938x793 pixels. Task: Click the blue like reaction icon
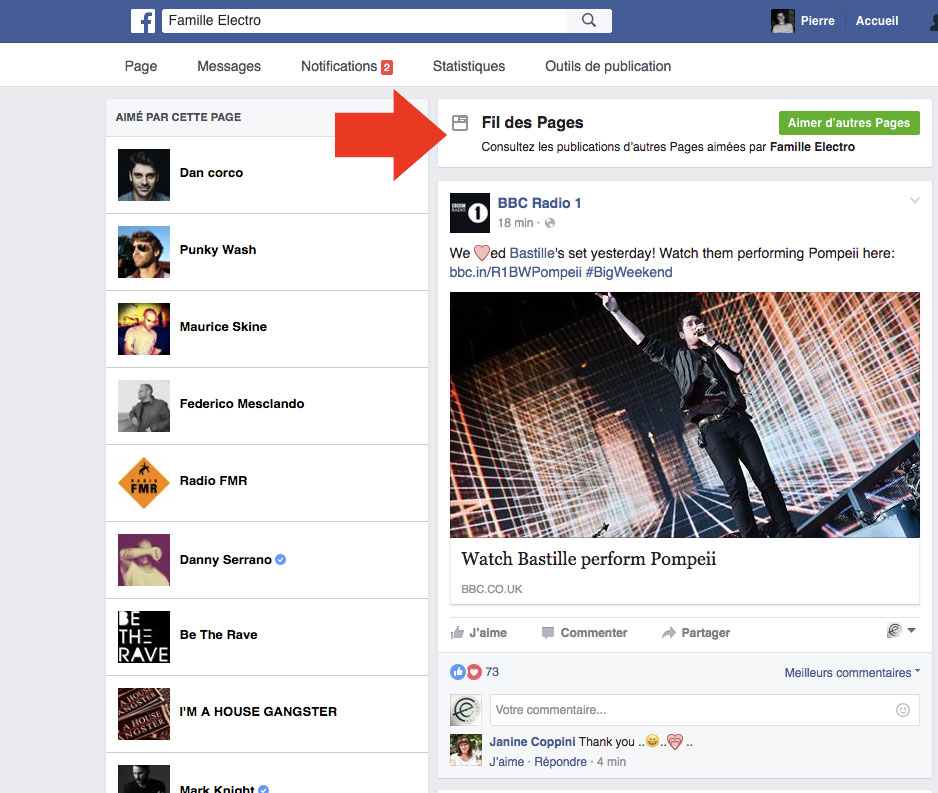[458, 672]
